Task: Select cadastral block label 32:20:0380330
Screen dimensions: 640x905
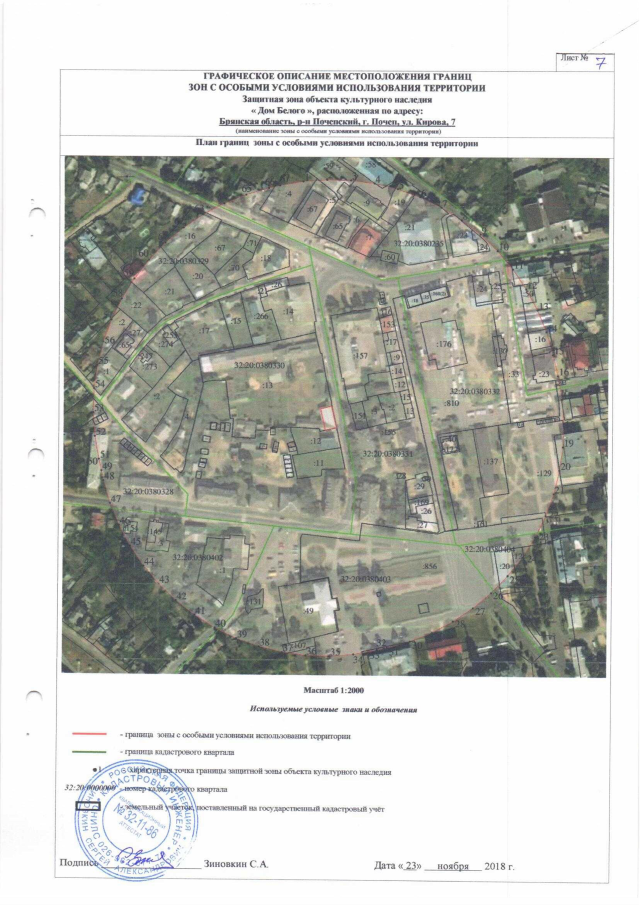Action: point(258,366)
